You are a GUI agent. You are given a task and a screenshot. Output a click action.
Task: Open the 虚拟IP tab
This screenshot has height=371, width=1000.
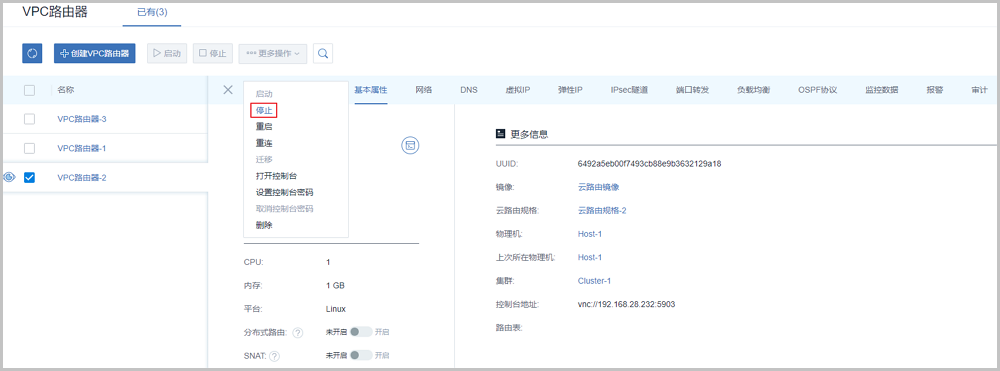pyautogui.click(x=518, y=90)
